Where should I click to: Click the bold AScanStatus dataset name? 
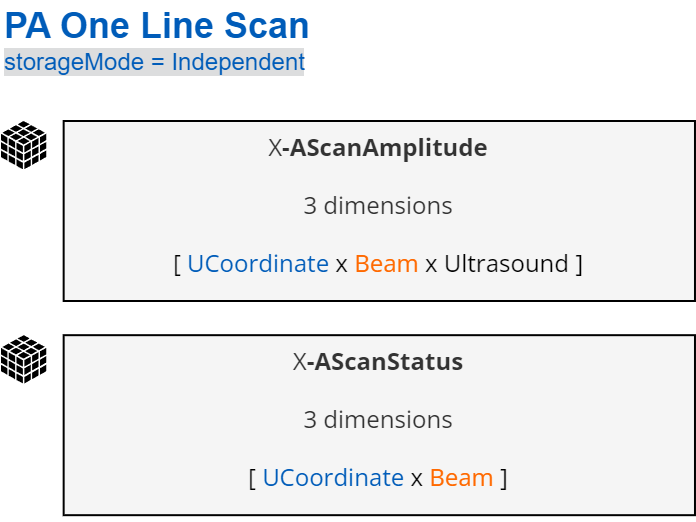[389, 362]
